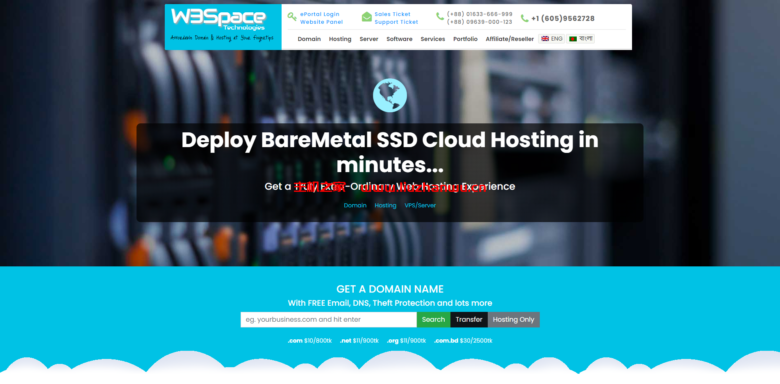Follow the Hosting link in the hero banner
Viewport: 780px width, 384px height.
point(386,205)
